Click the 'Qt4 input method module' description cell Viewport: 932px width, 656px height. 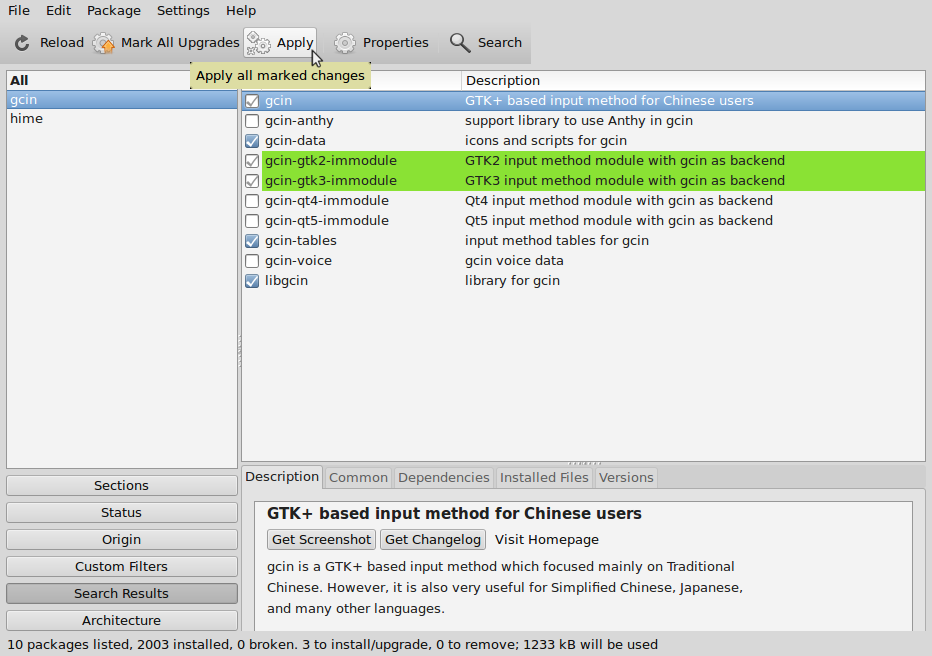(x=619, y=201)
